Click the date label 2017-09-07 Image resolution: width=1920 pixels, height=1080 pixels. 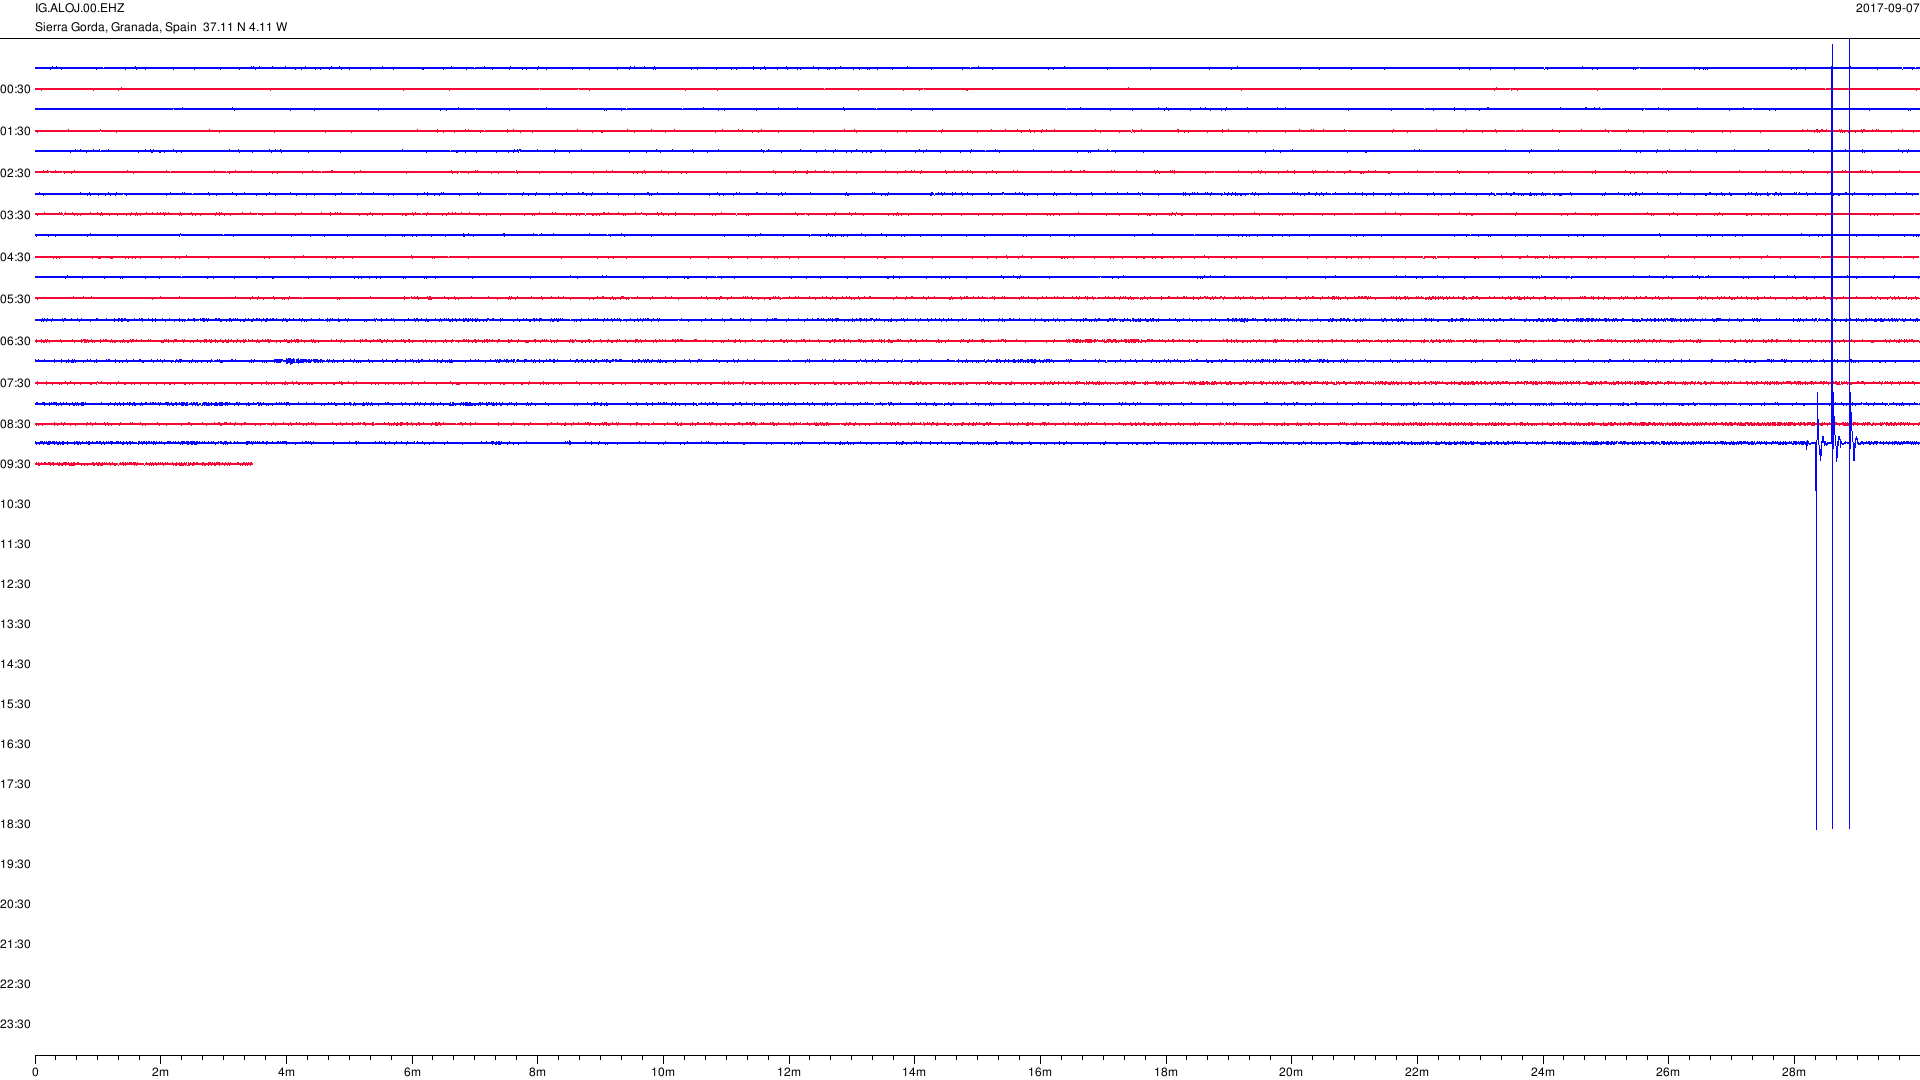click(1887, 8)
